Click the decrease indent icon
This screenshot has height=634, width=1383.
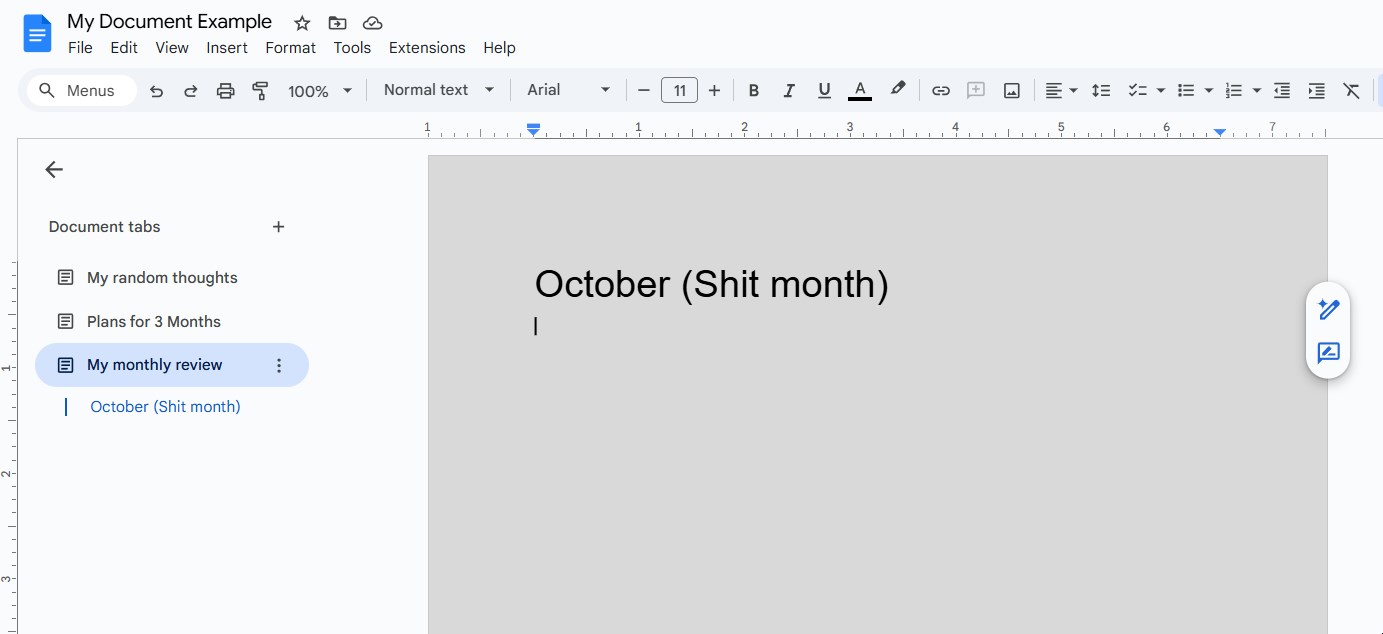tap(1282, 91)
